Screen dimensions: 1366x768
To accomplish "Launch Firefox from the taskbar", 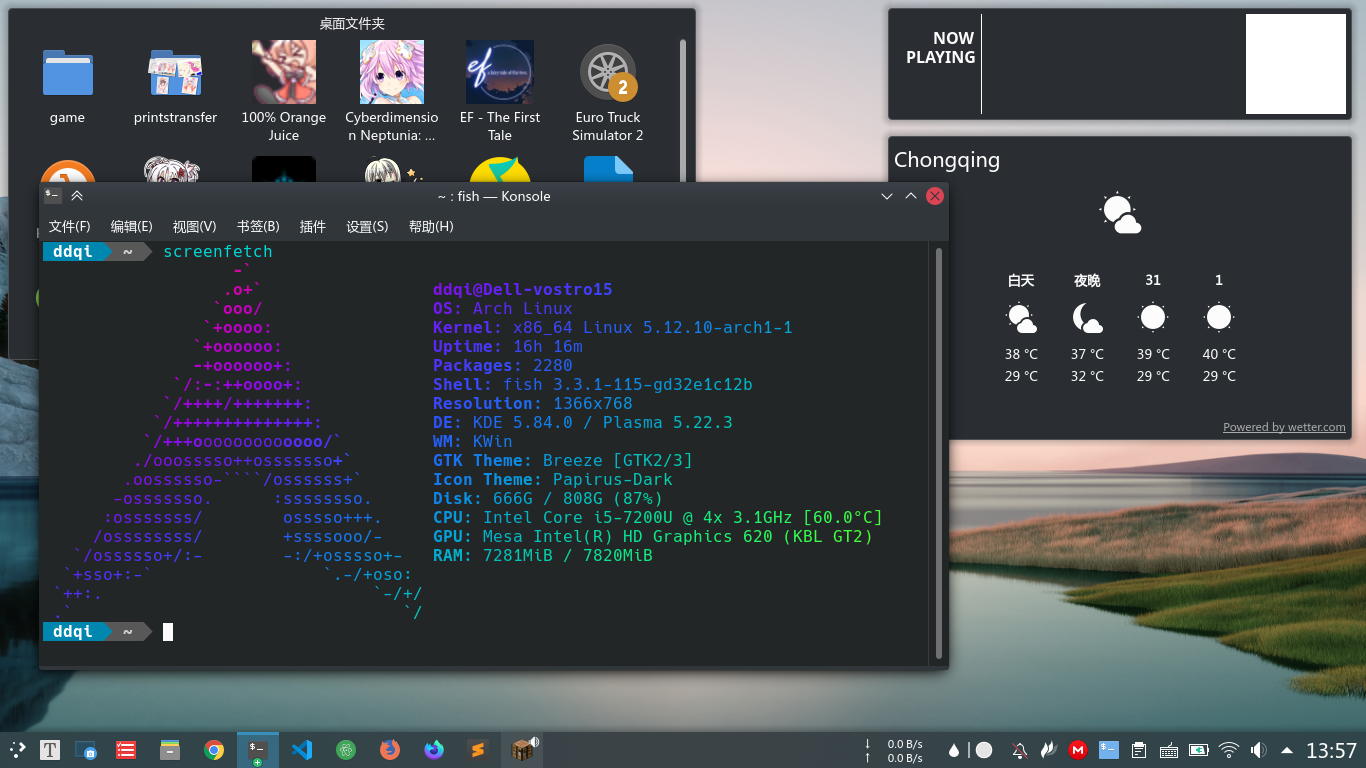I will pos(390,749).
